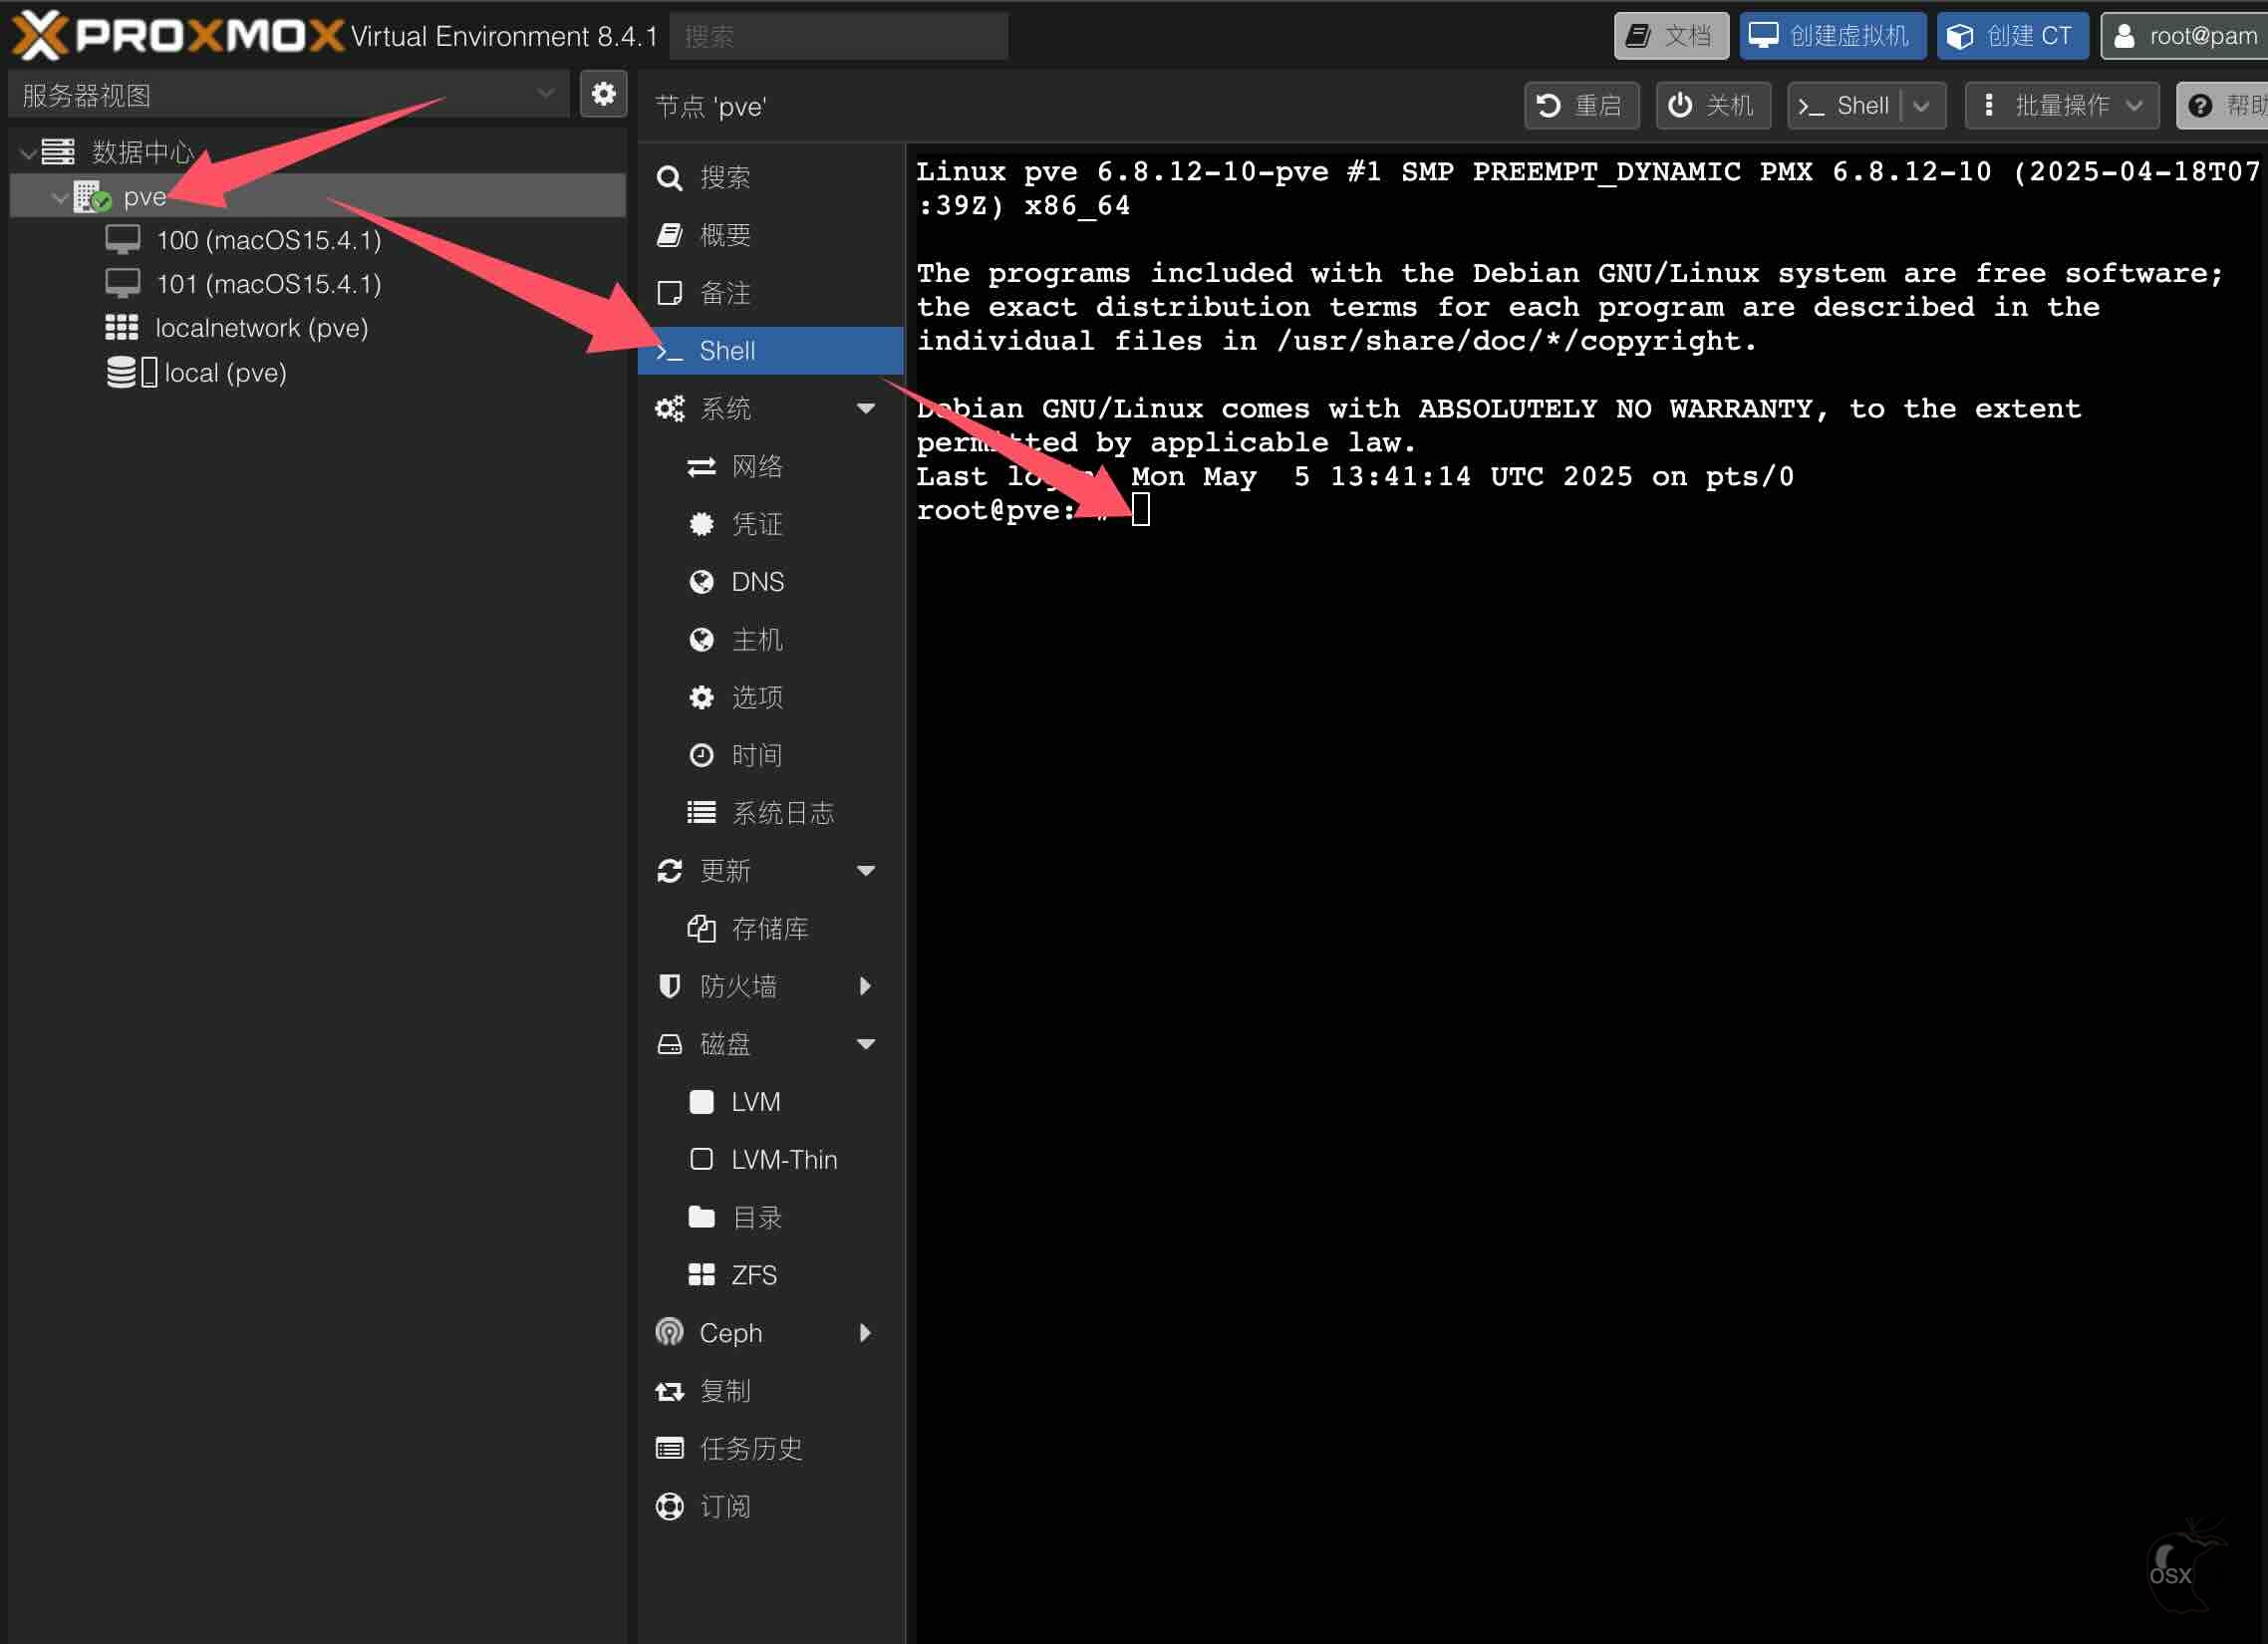
Task: Click the terminal cursor at root@pve prompt
Action: [x=1141, y=510]
